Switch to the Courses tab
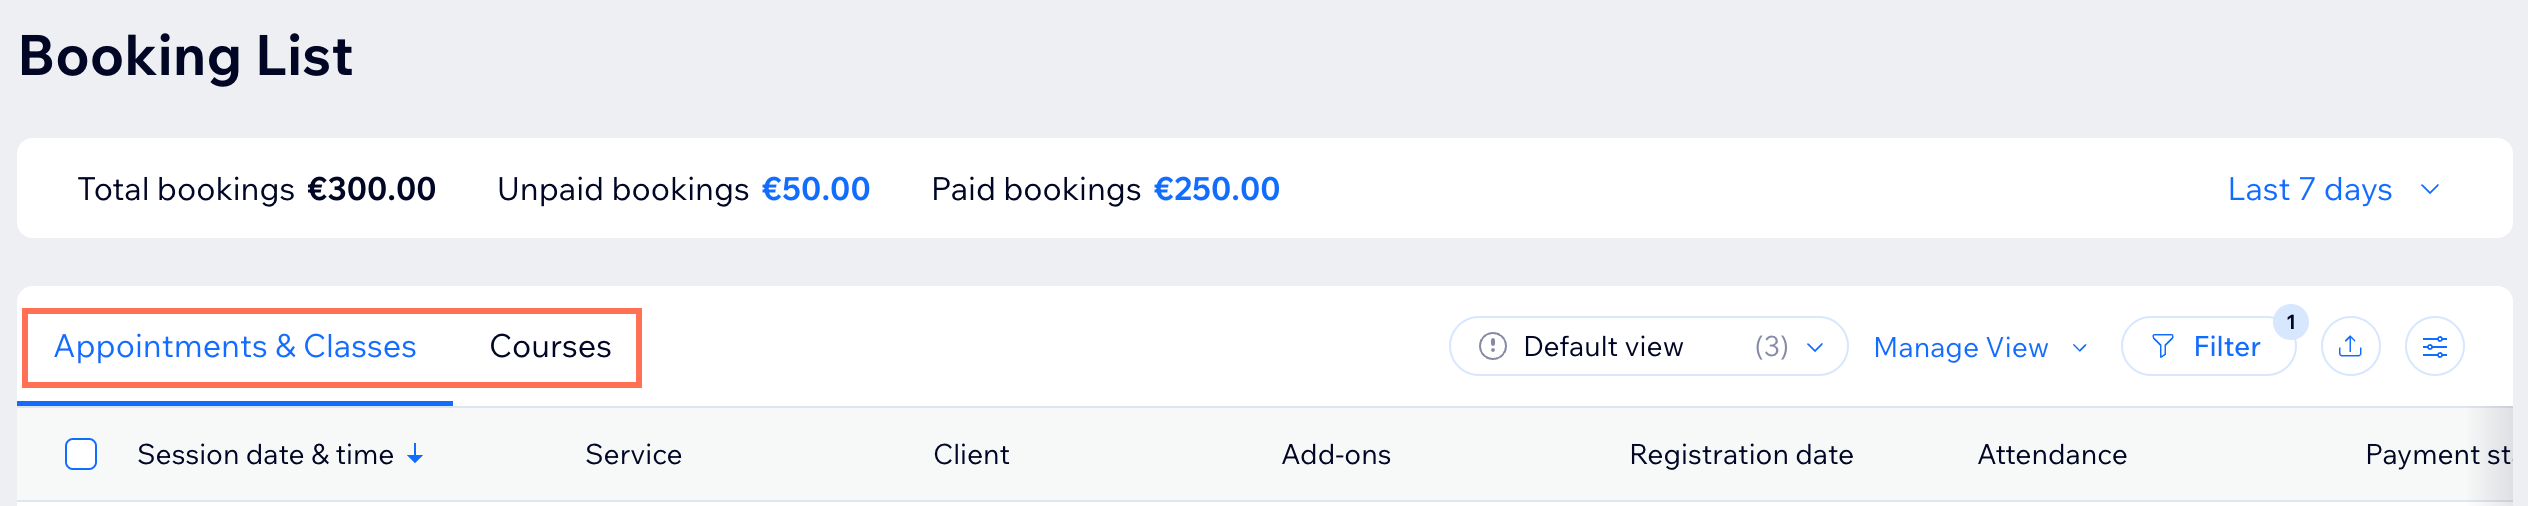Screen dimensions: 2528x506 [550, 347]
